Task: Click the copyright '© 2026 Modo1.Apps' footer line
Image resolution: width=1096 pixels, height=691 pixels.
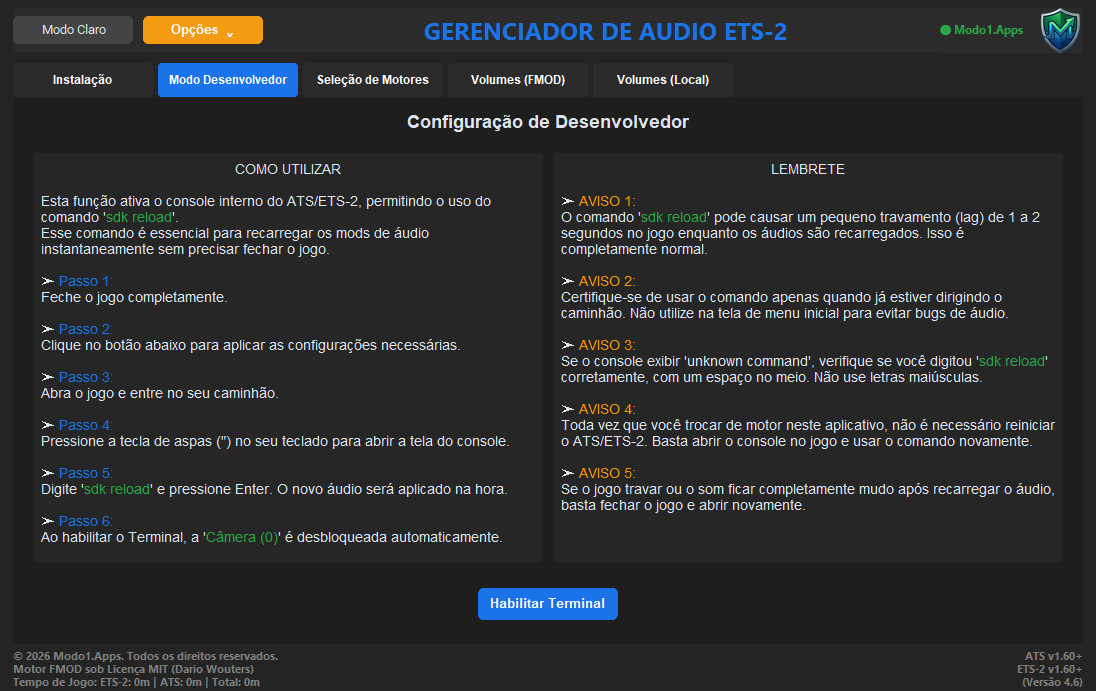Action: tap(145, 656)
